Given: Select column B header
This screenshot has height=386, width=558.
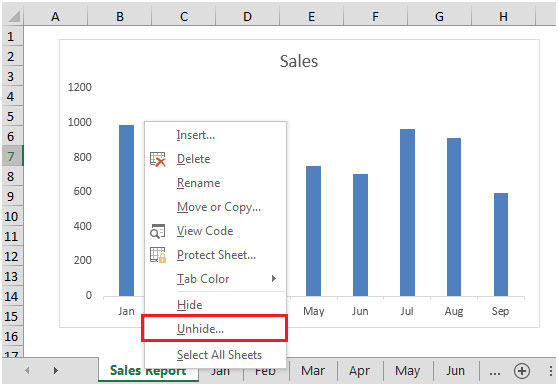Looking at the screenshot, I should pos(120,16).
